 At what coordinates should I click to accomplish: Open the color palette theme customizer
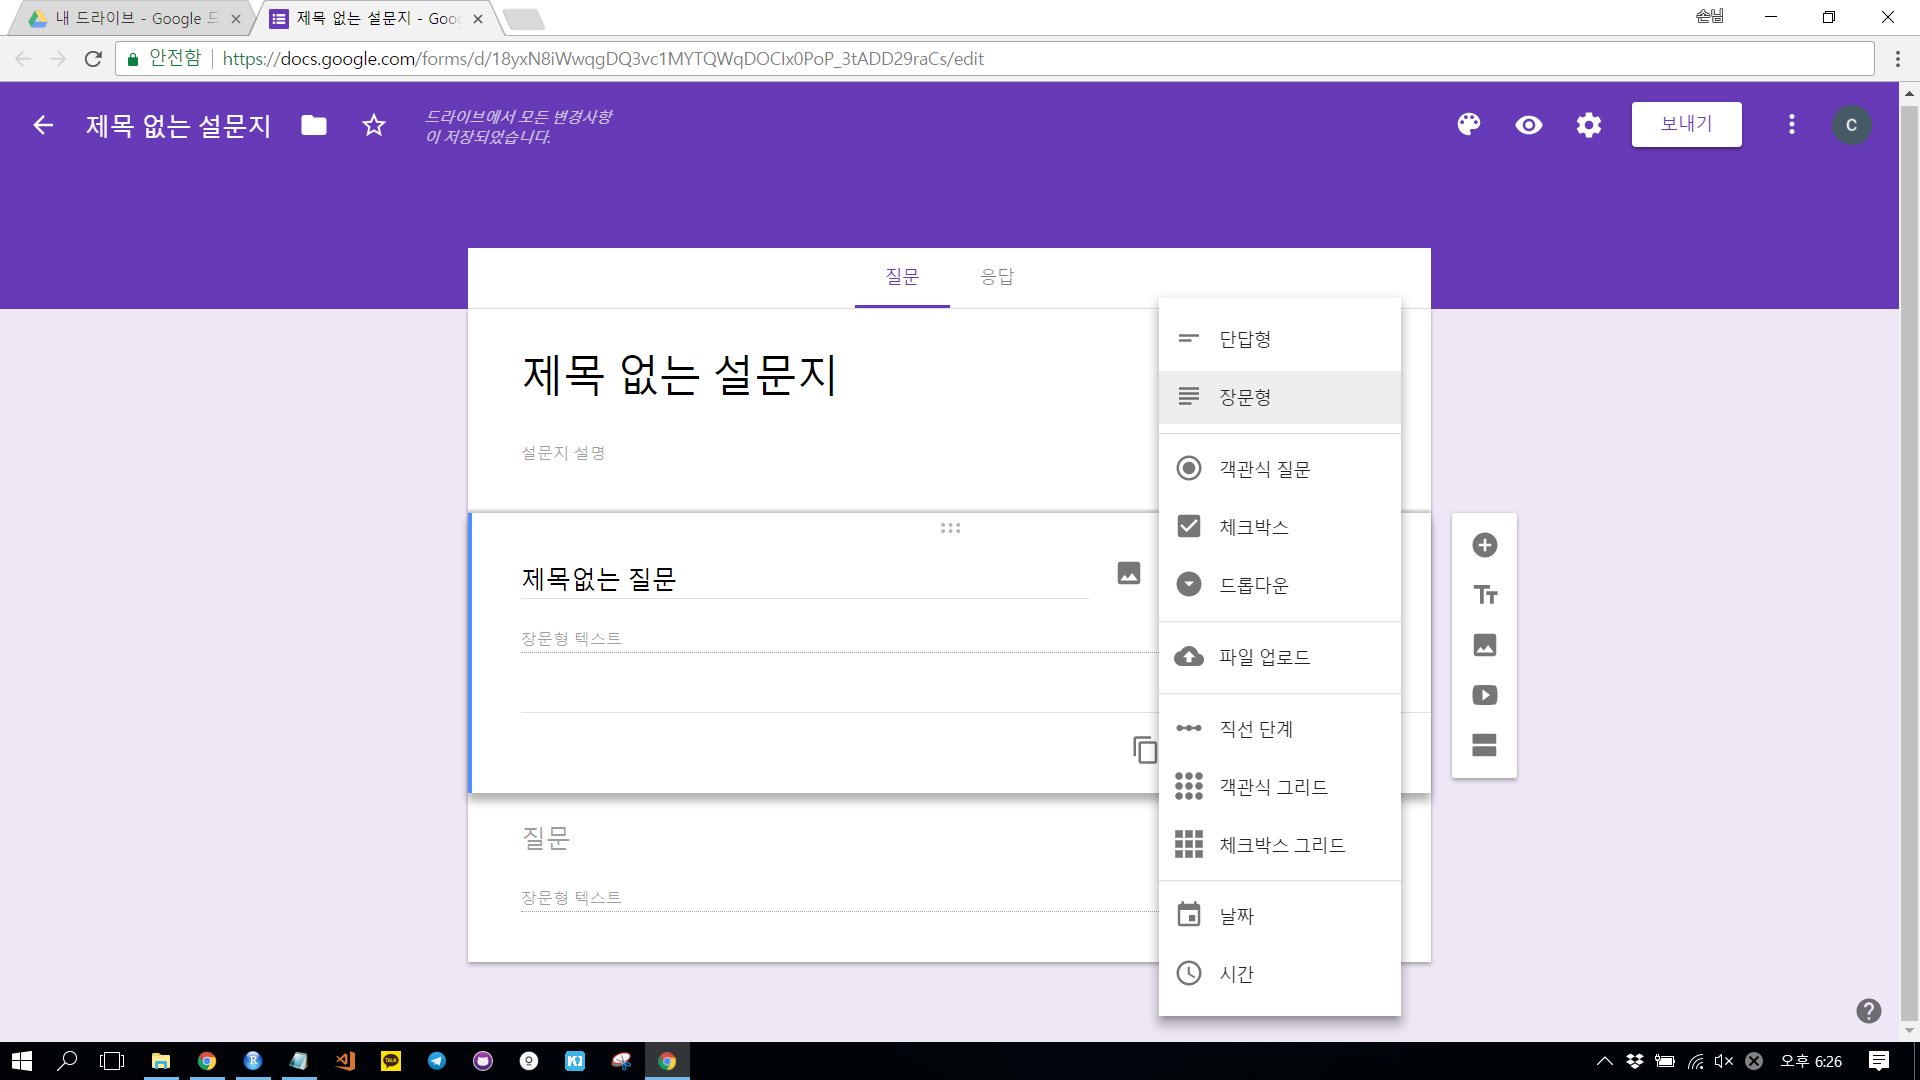point(1468,125)
